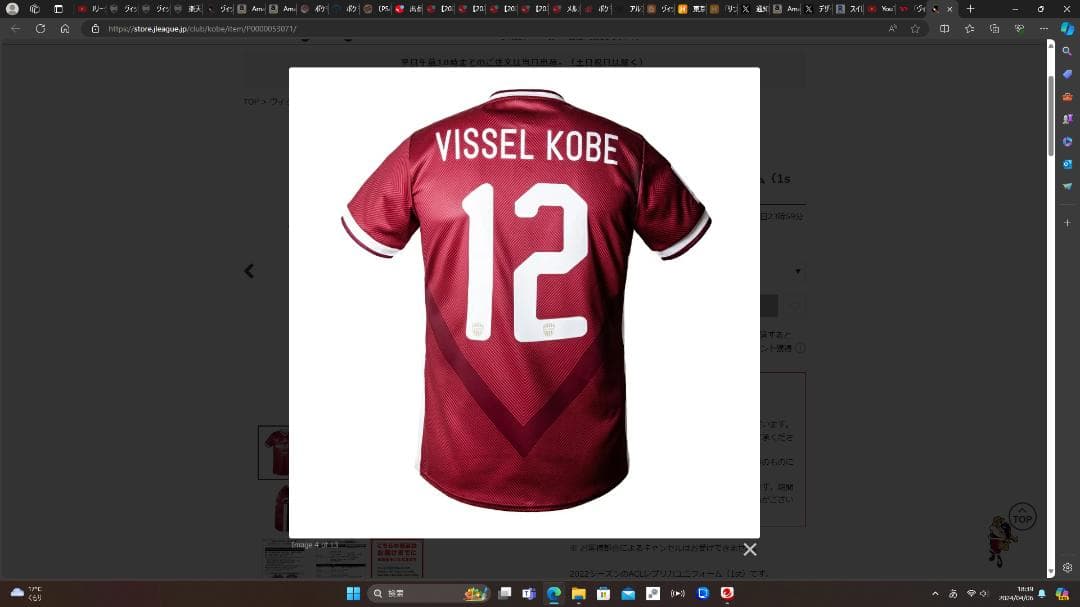
Task: Go to the previous lightbox image
Action: (x=249, y=270)
